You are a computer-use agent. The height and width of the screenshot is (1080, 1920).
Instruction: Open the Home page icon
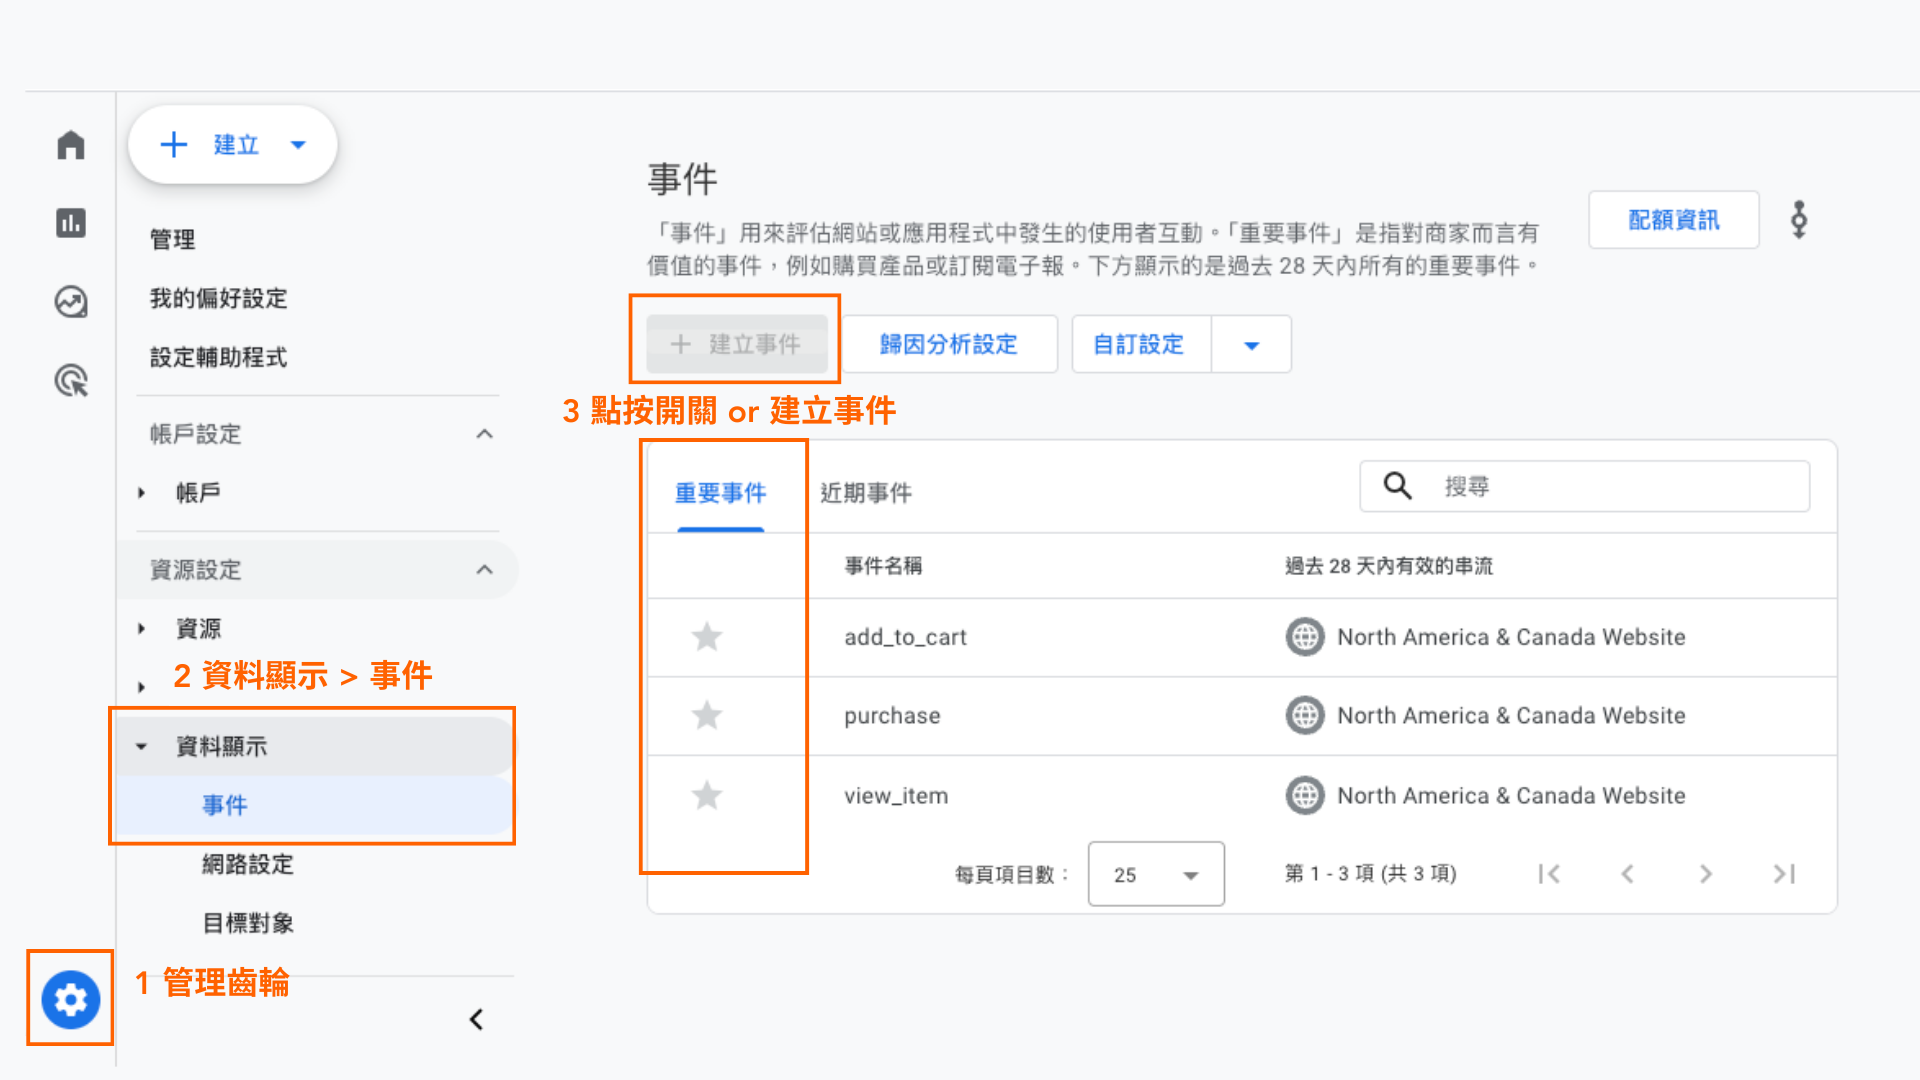point(69,144)
